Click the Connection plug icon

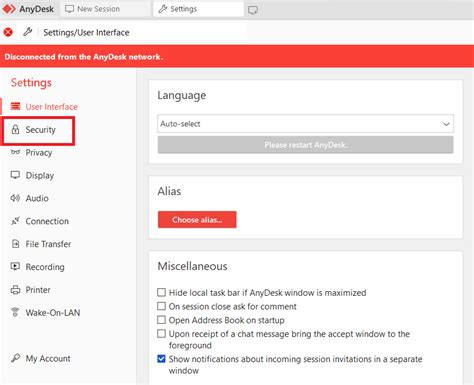coord(15,221)
